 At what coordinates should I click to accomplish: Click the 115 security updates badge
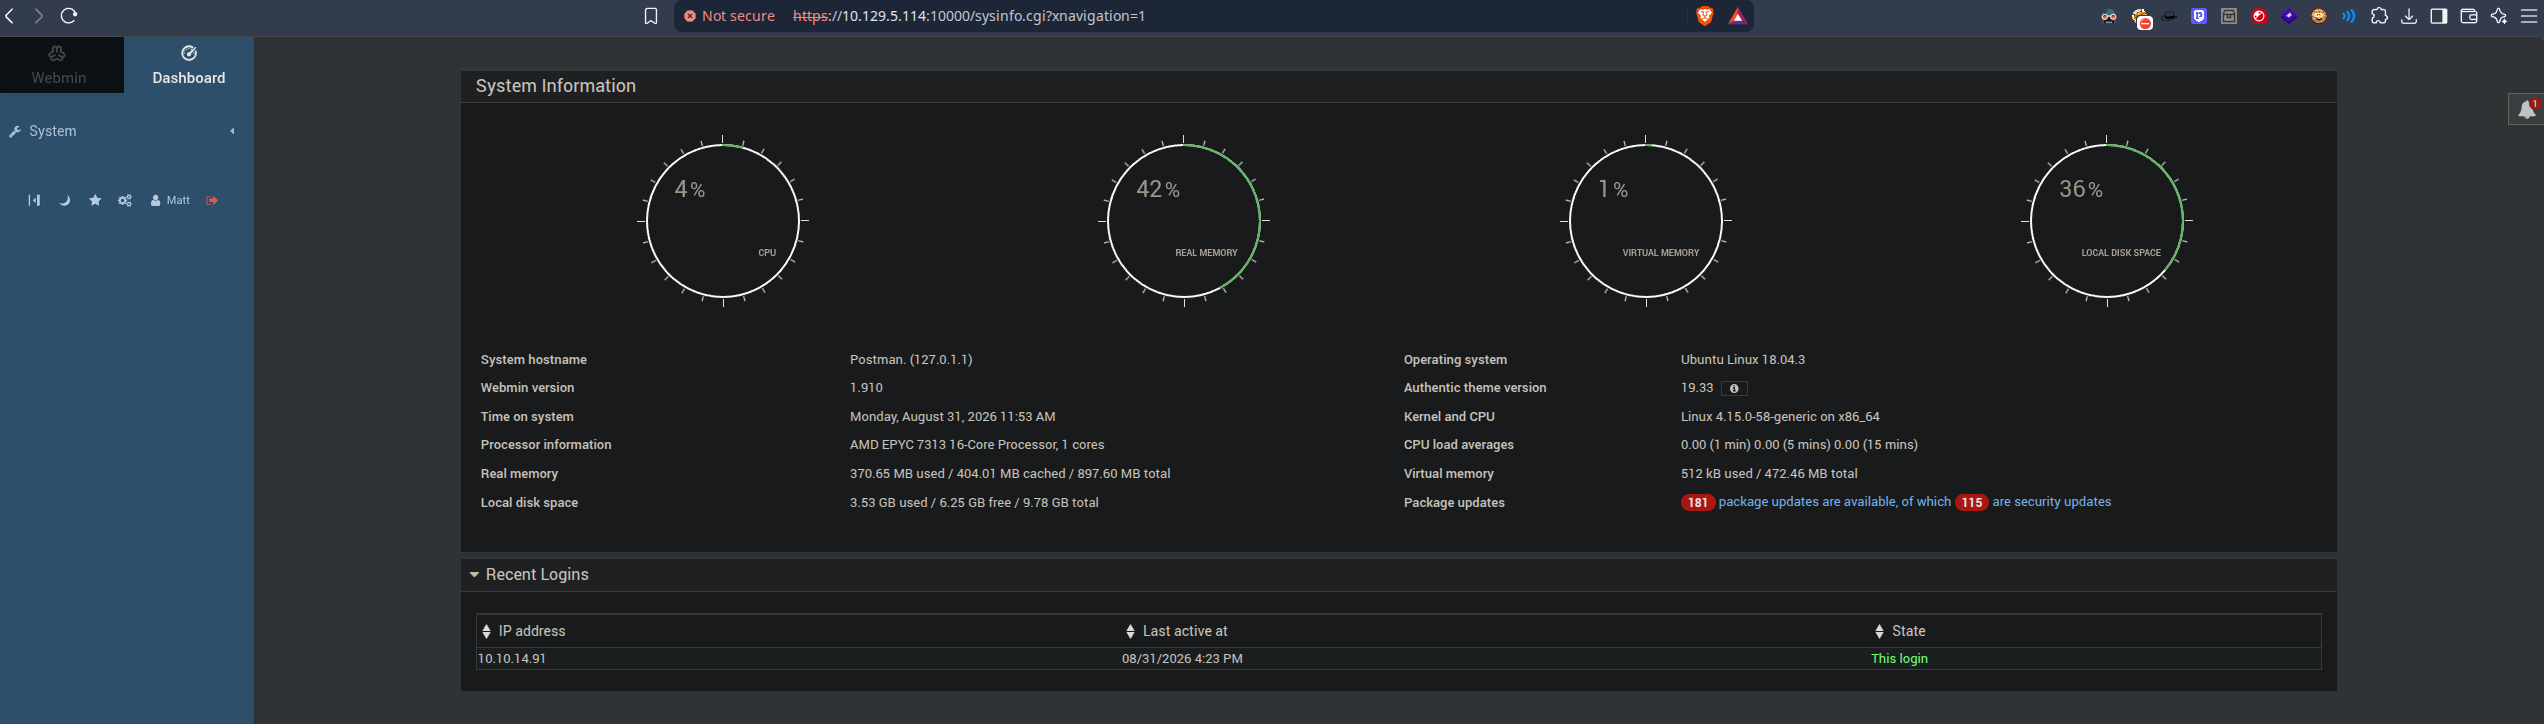click(x=1971, y=503)
